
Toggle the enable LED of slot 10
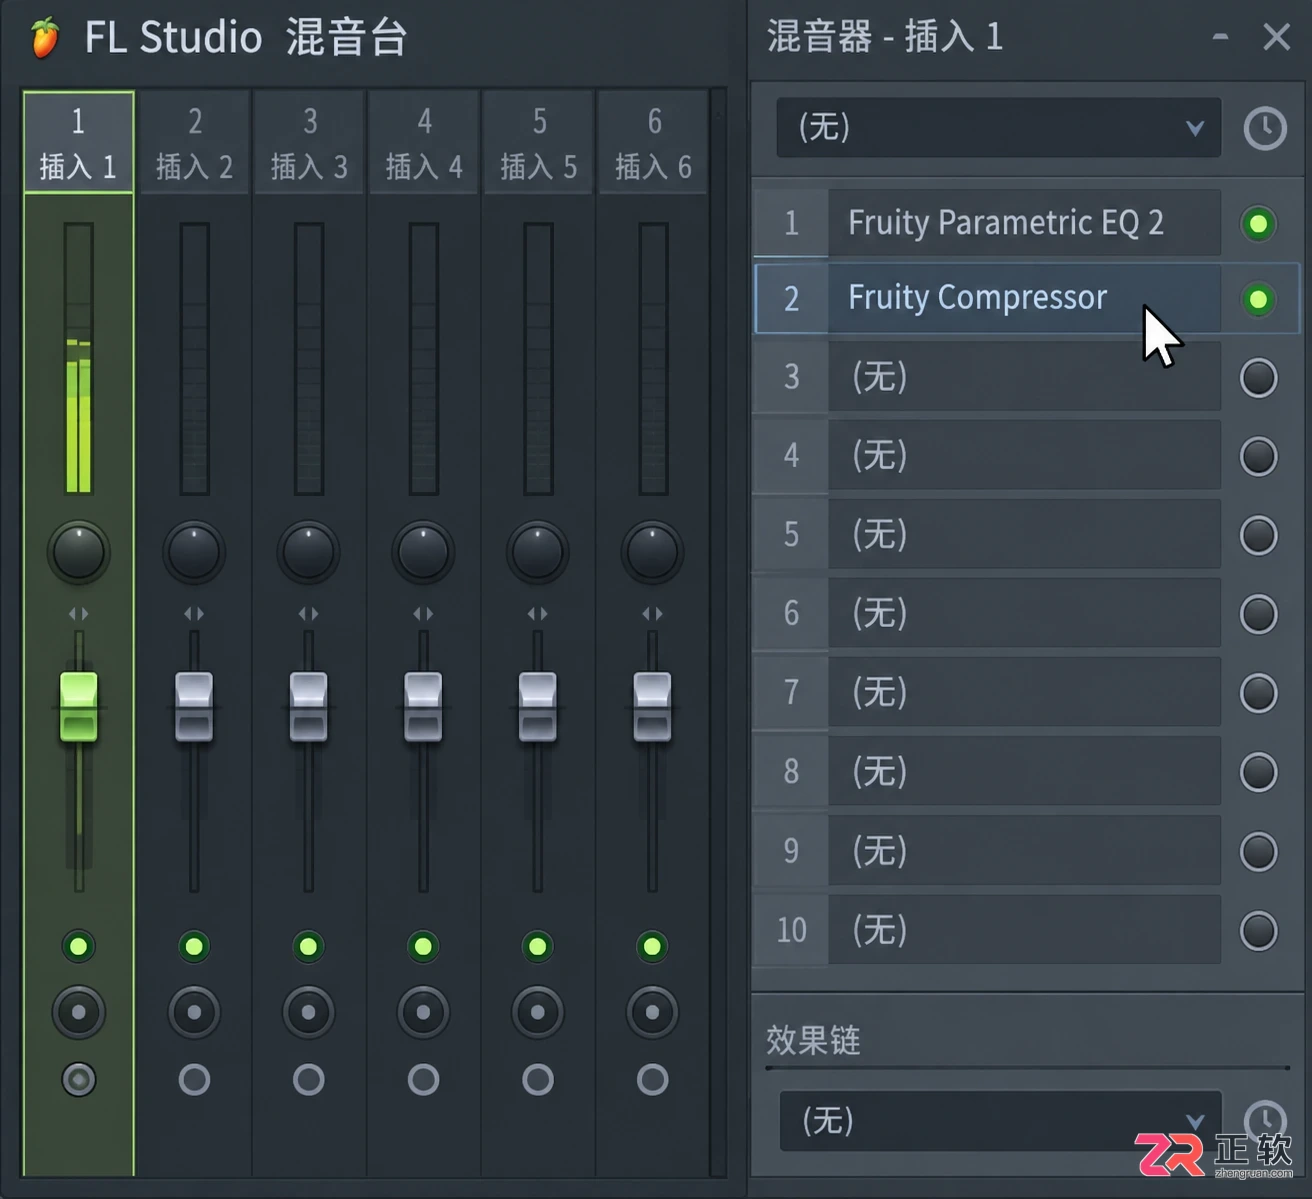pyautogui.click(x=1258, y=931)
